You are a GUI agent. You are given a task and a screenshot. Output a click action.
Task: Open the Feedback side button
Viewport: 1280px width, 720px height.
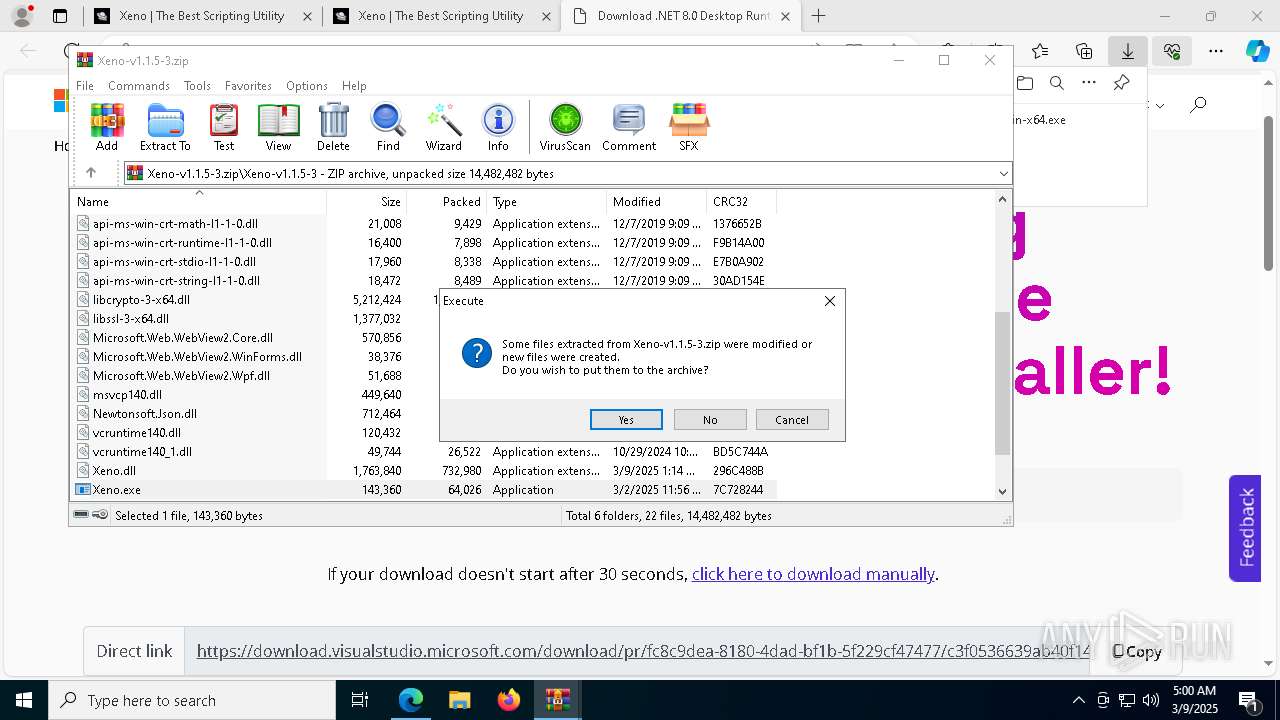(x=1245, y=528)
